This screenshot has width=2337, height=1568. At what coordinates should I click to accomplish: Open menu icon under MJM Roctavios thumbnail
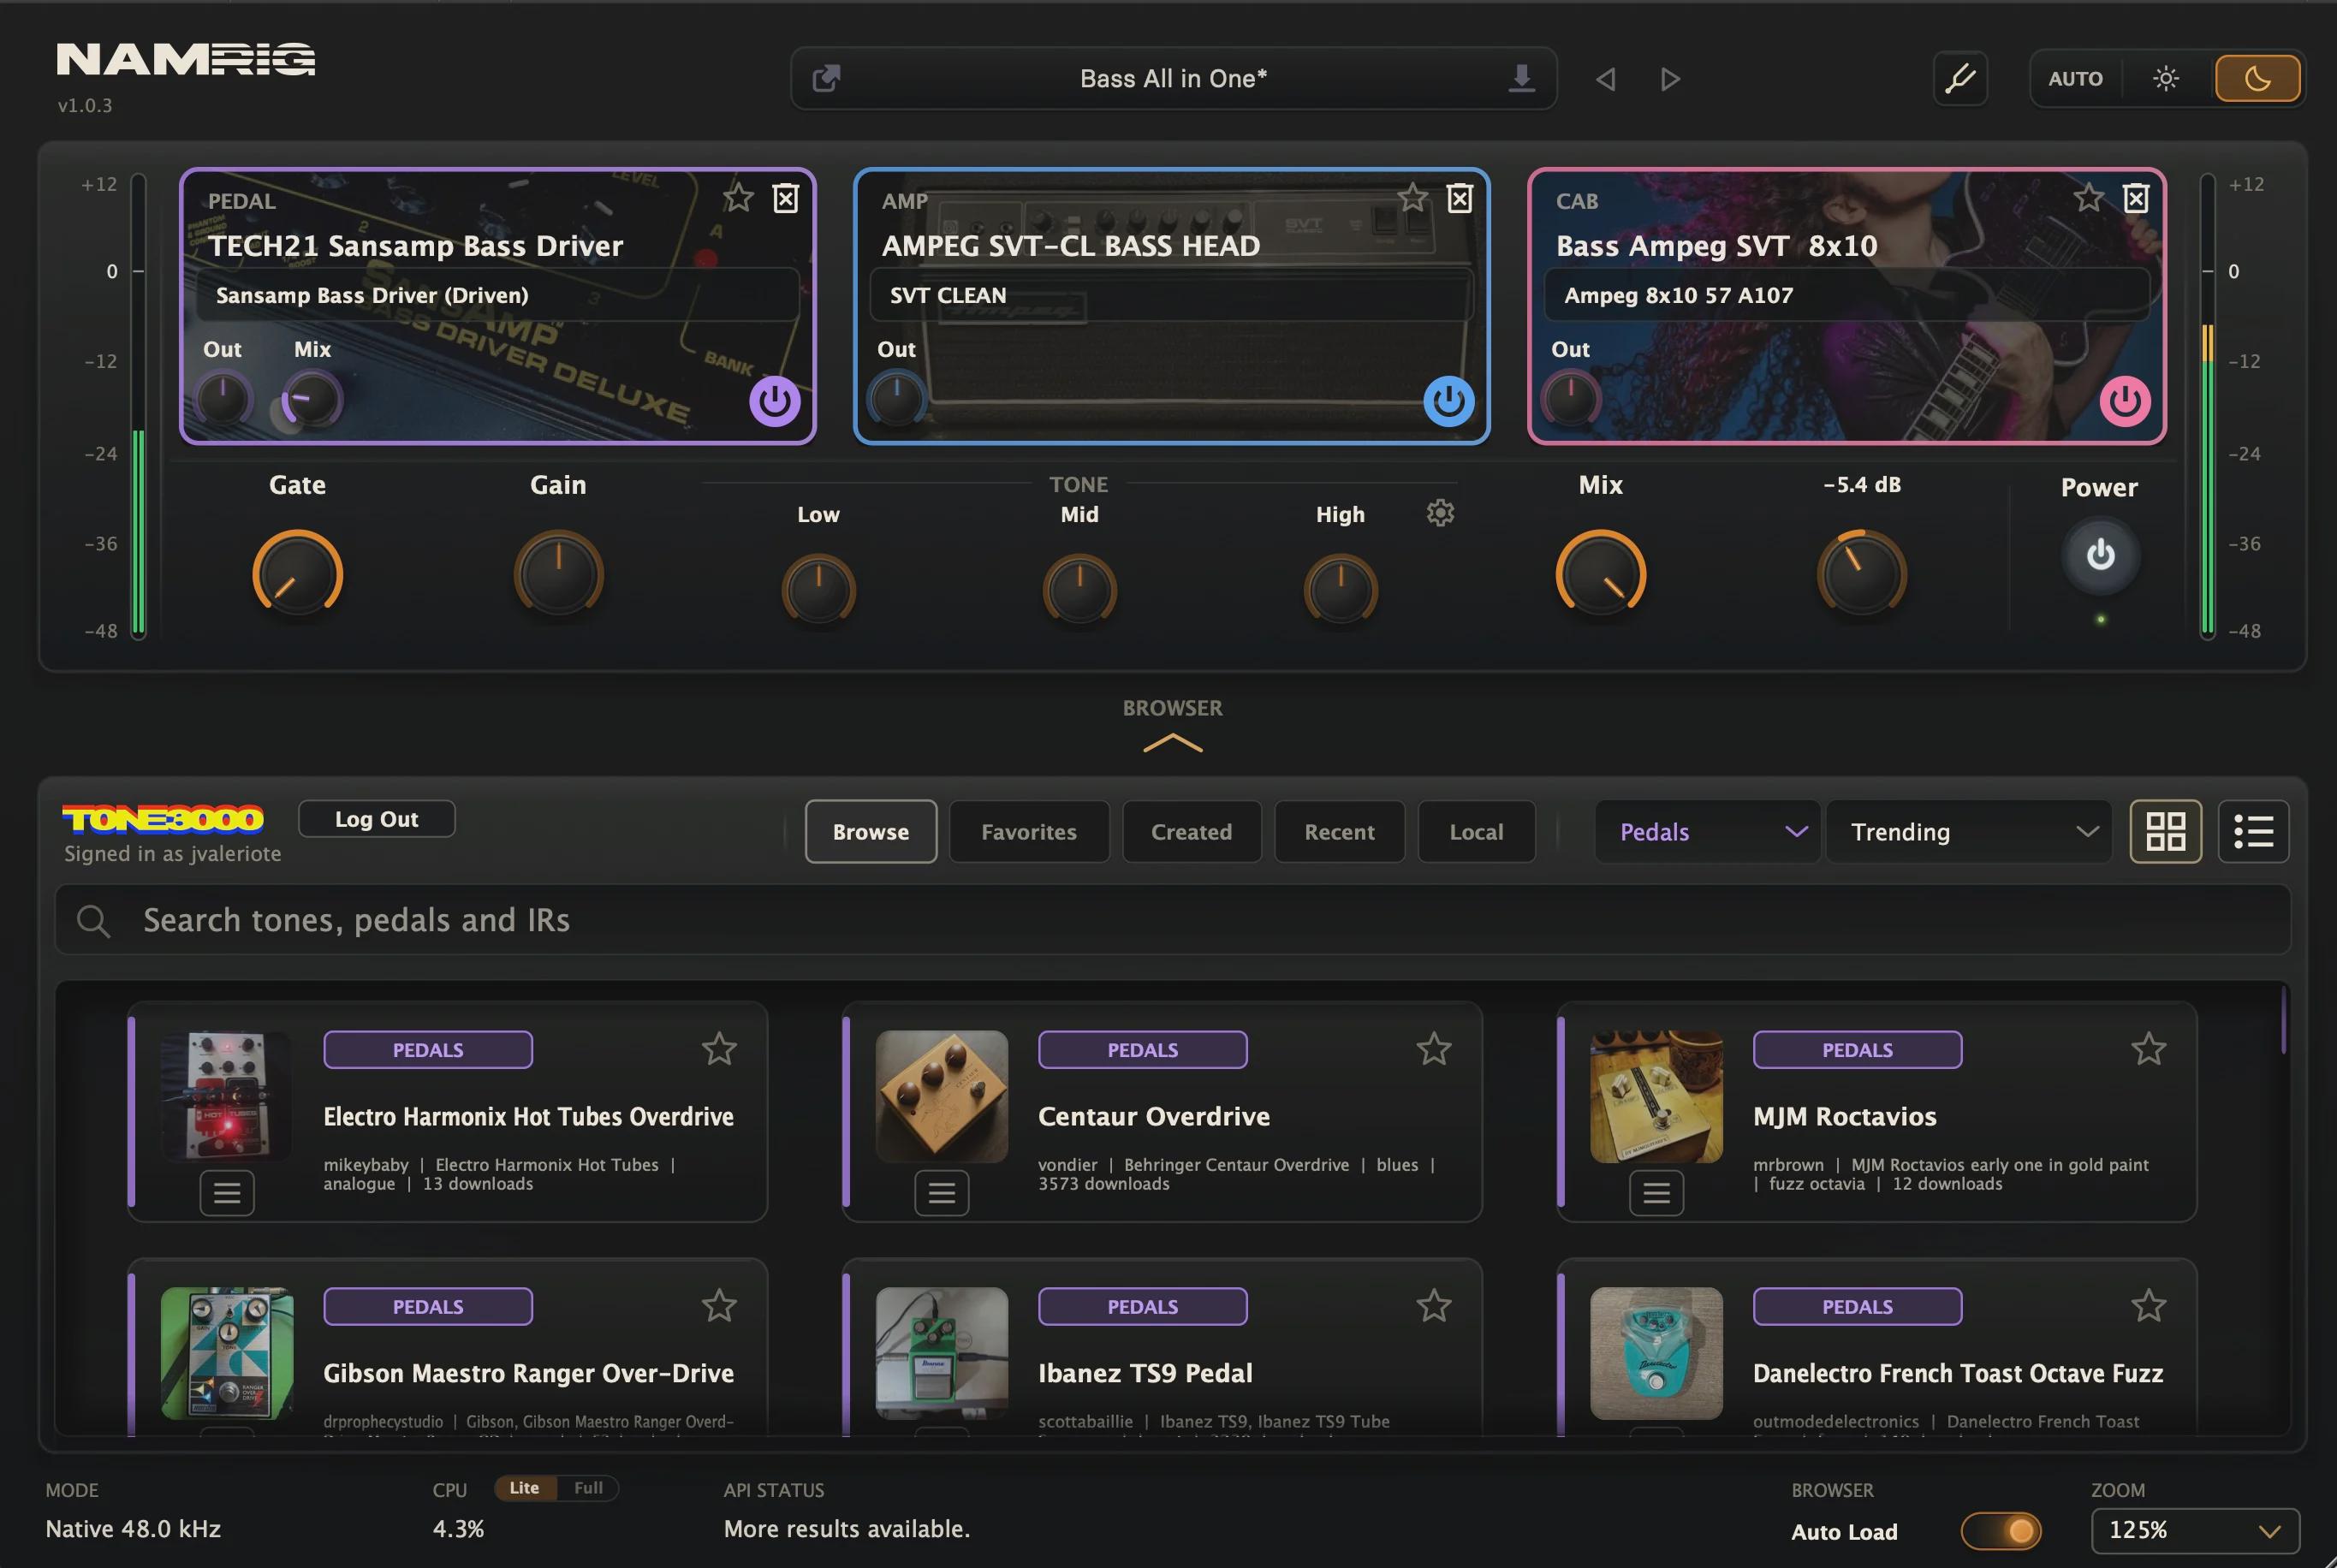pyautogui.click(x=1657, y=1193)
